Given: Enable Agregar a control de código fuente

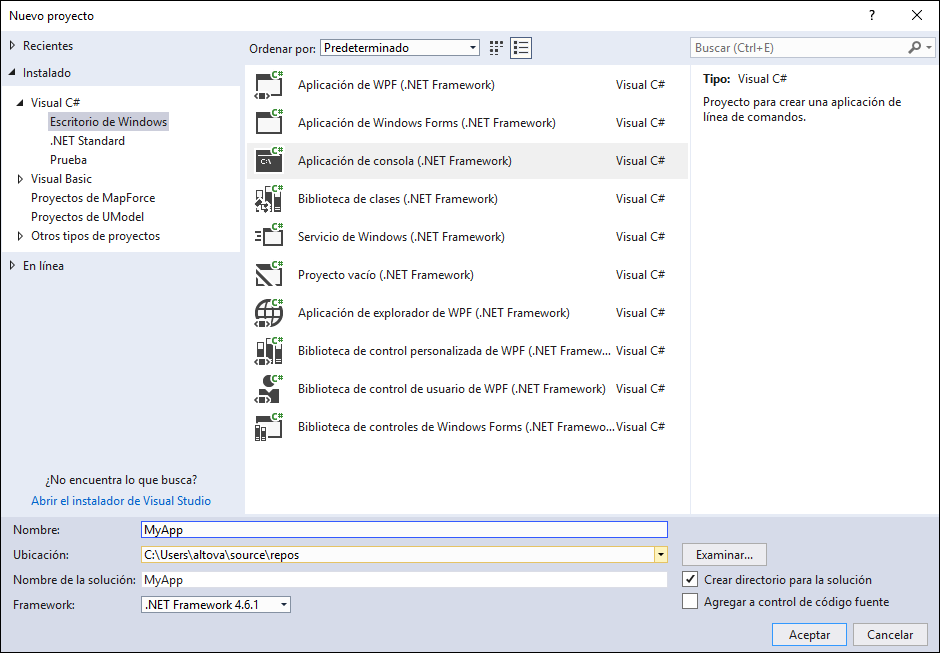Looking at the screenshot, I should tap(690, 602).
